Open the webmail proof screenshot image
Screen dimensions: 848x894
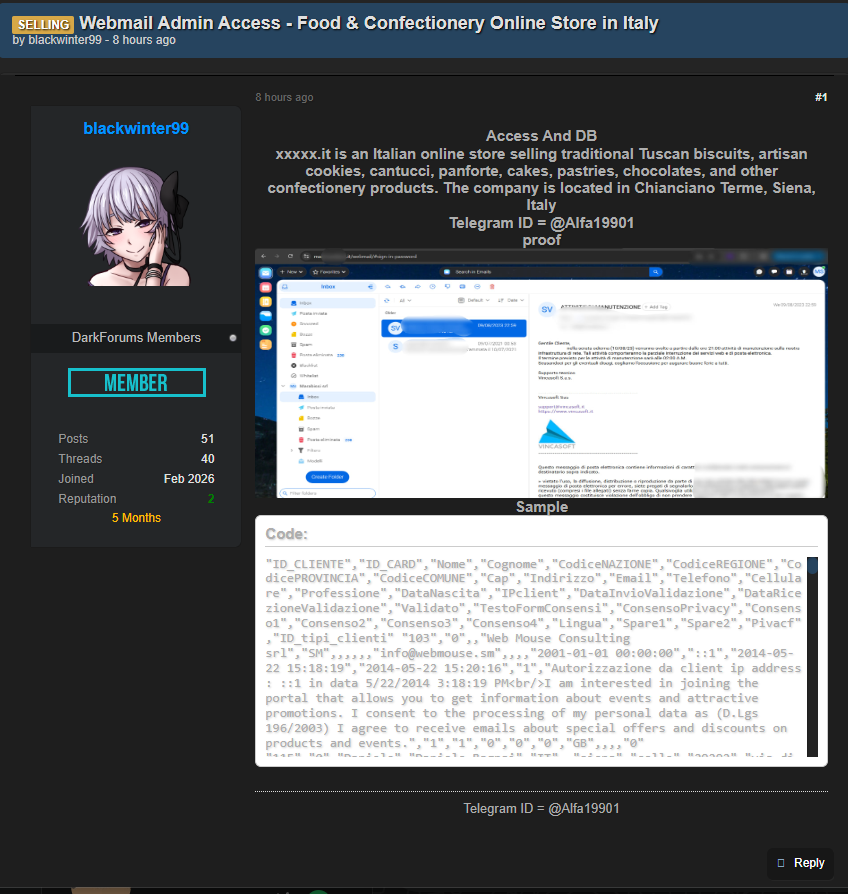pos(541,373)
